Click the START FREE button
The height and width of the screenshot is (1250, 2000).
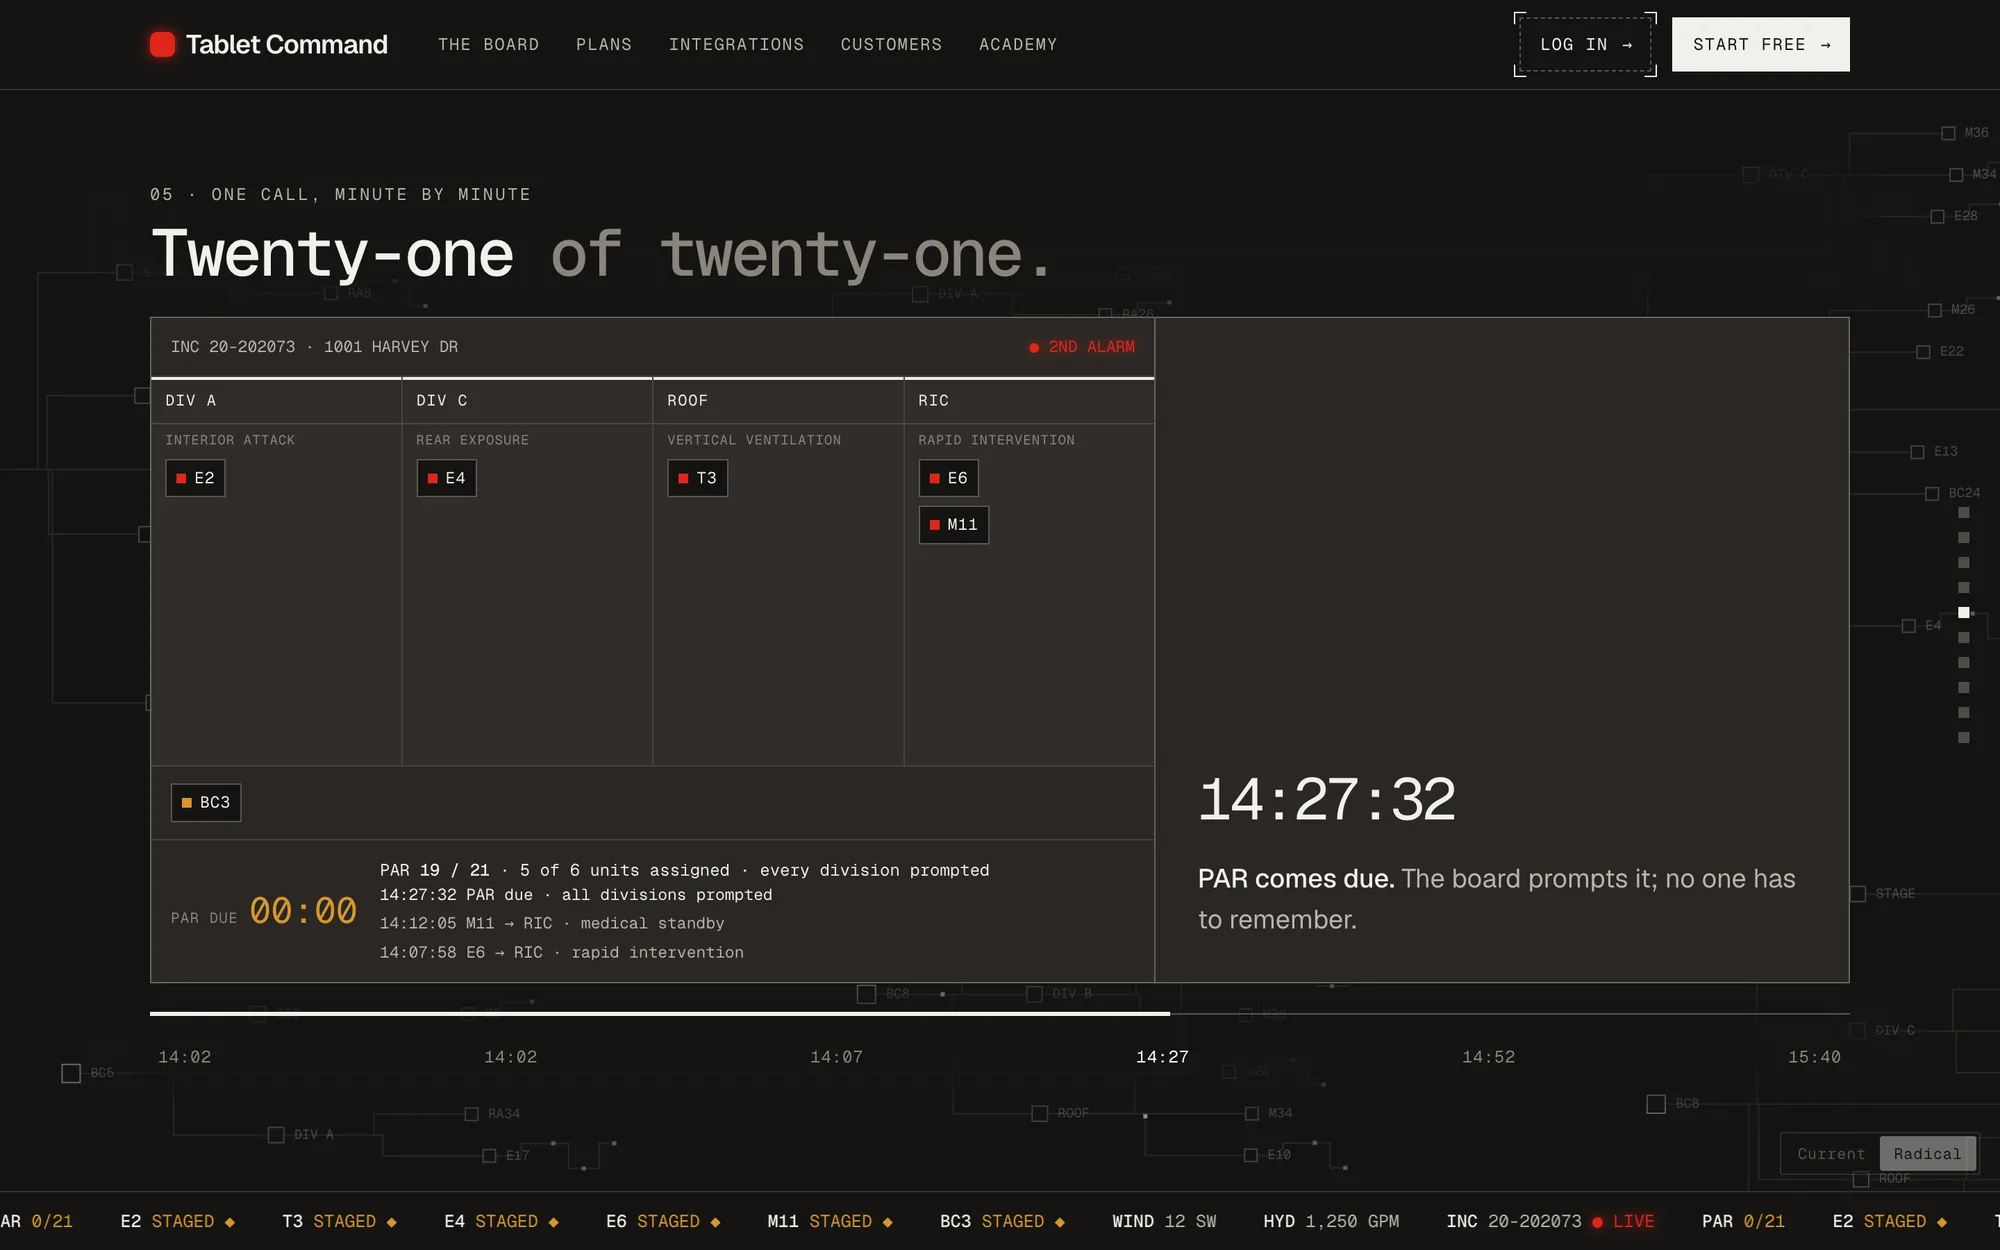1761,45
